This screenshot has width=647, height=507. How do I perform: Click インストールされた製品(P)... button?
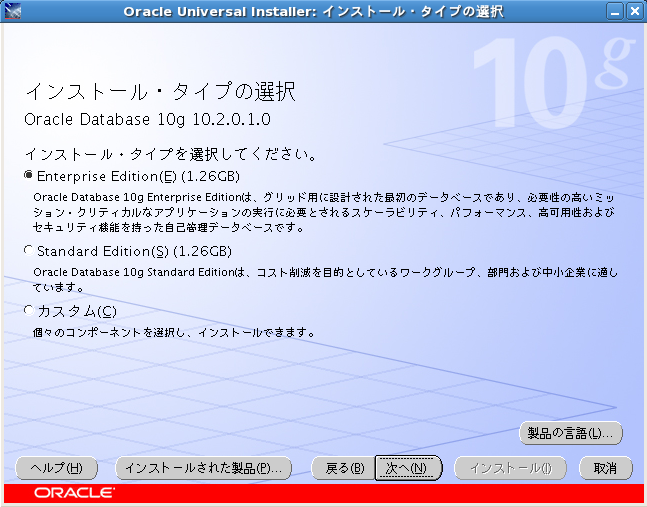203,468
